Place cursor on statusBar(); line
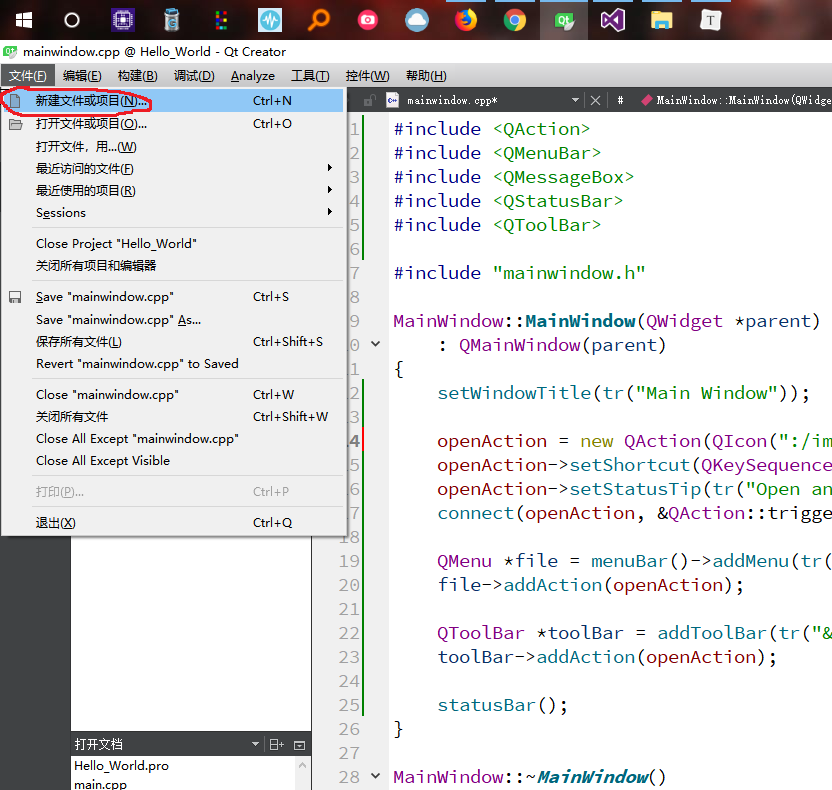This screenshot has height=790, width=832. coord(502,705)
